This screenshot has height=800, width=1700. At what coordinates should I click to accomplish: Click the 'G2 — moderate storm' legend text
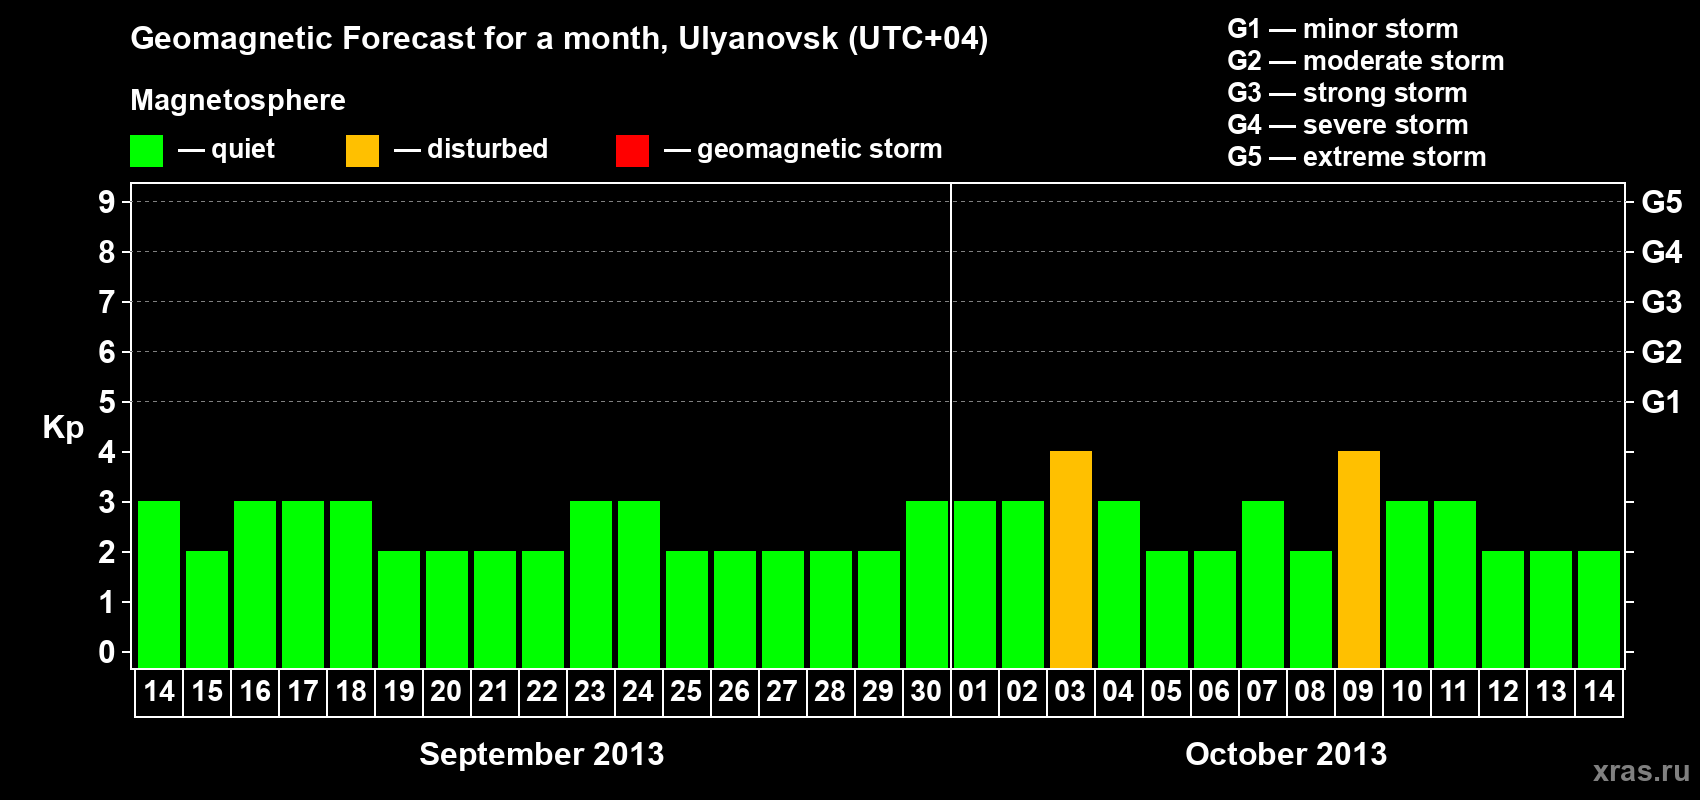click(1366, 61)
